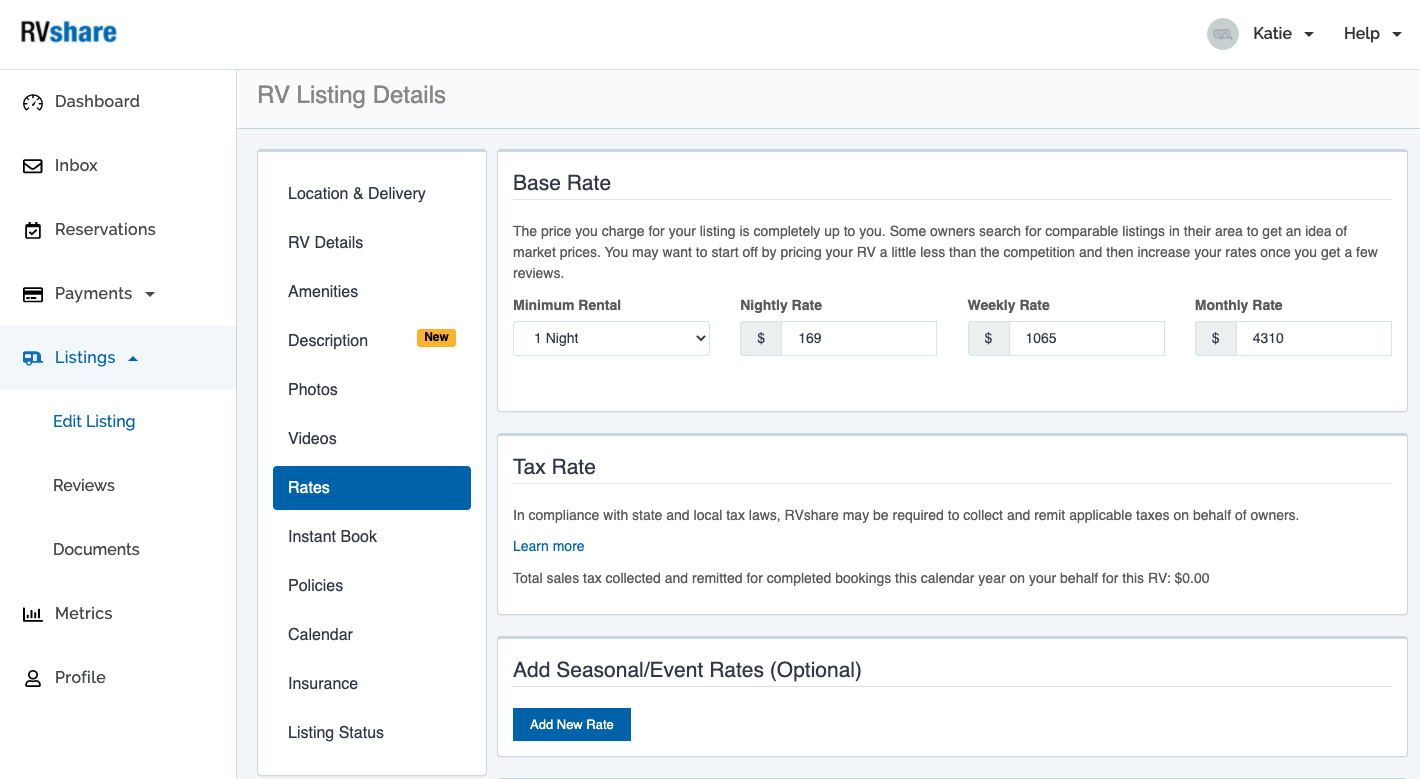Click the Dashboard icon in the sidebar

[x=32, y=101]
